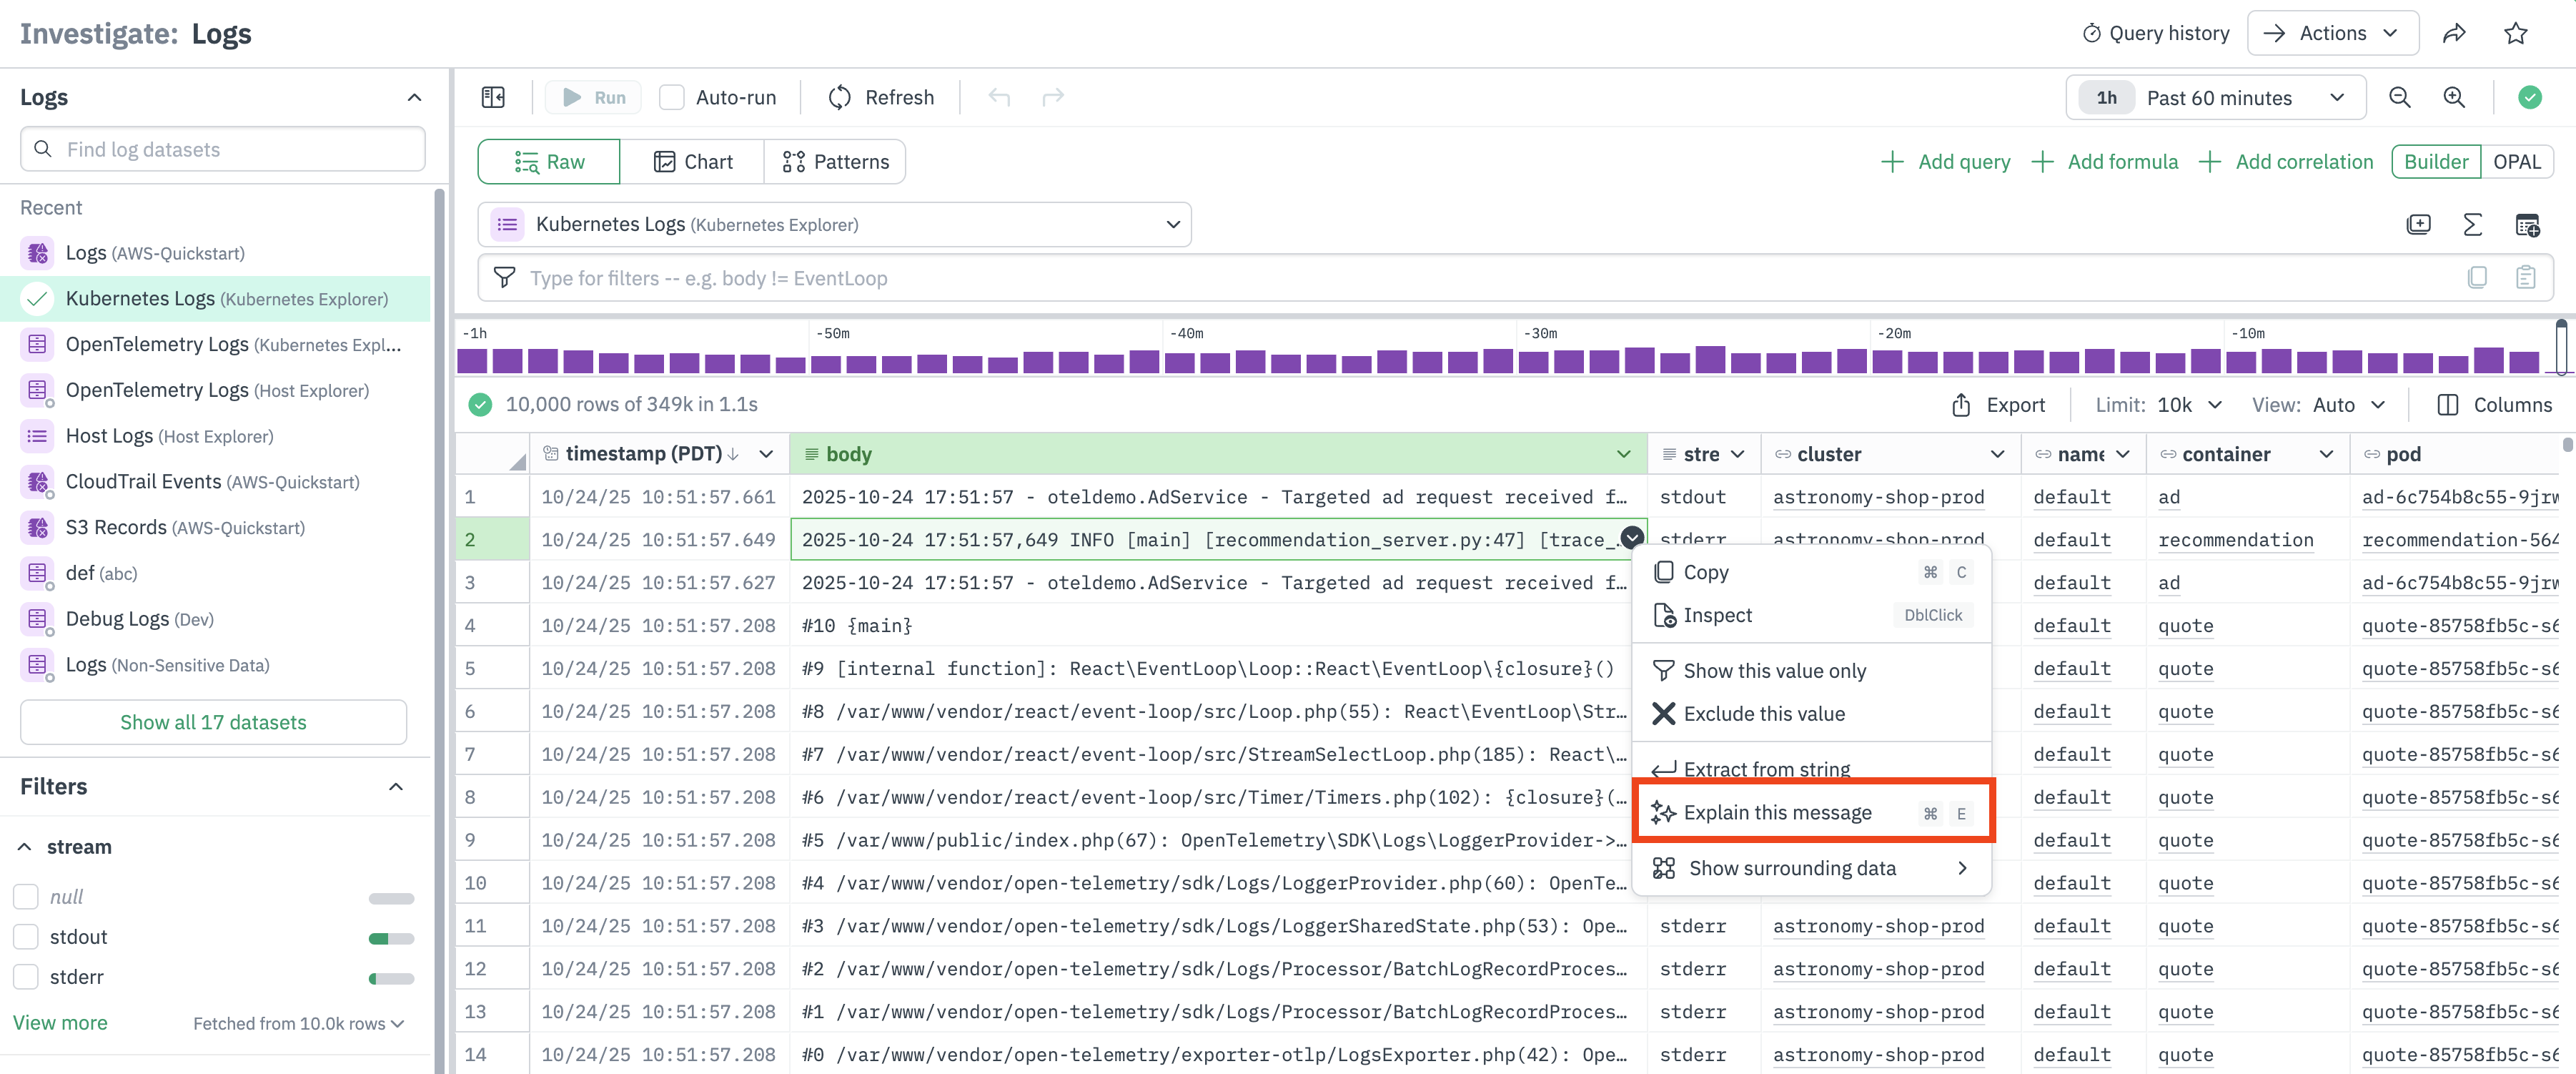
Task: Toggle the left sidebar panel icon
Action: click(x=493, y=97)
